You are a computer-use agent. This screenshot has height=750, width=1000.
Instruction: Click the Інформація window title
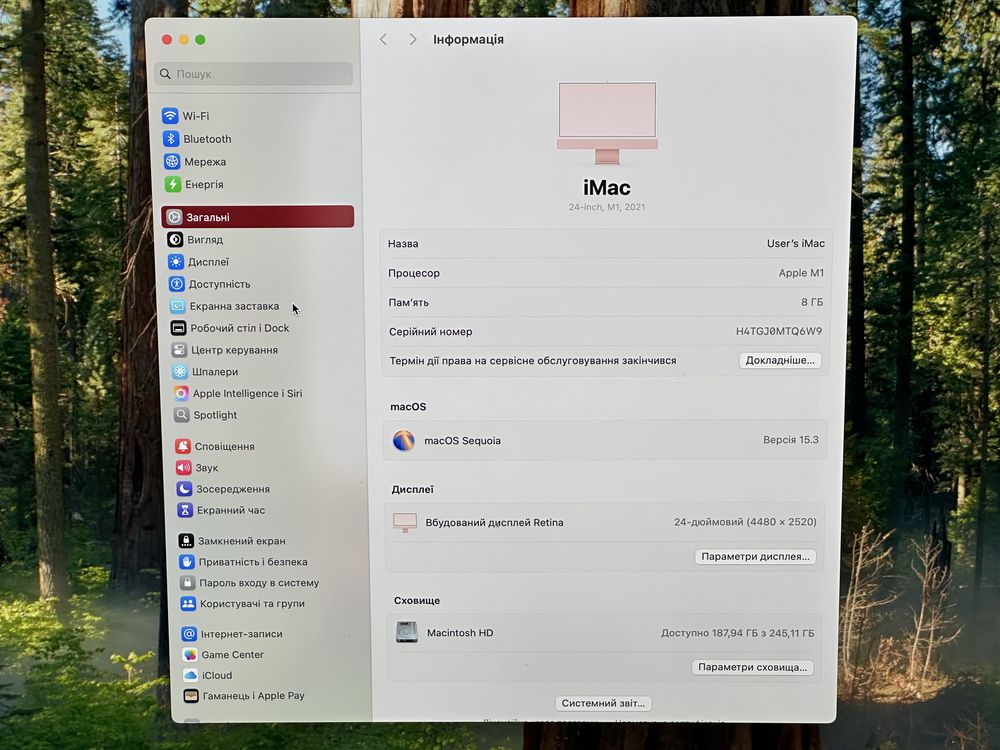pyautogui.click(x=468, y=40)
